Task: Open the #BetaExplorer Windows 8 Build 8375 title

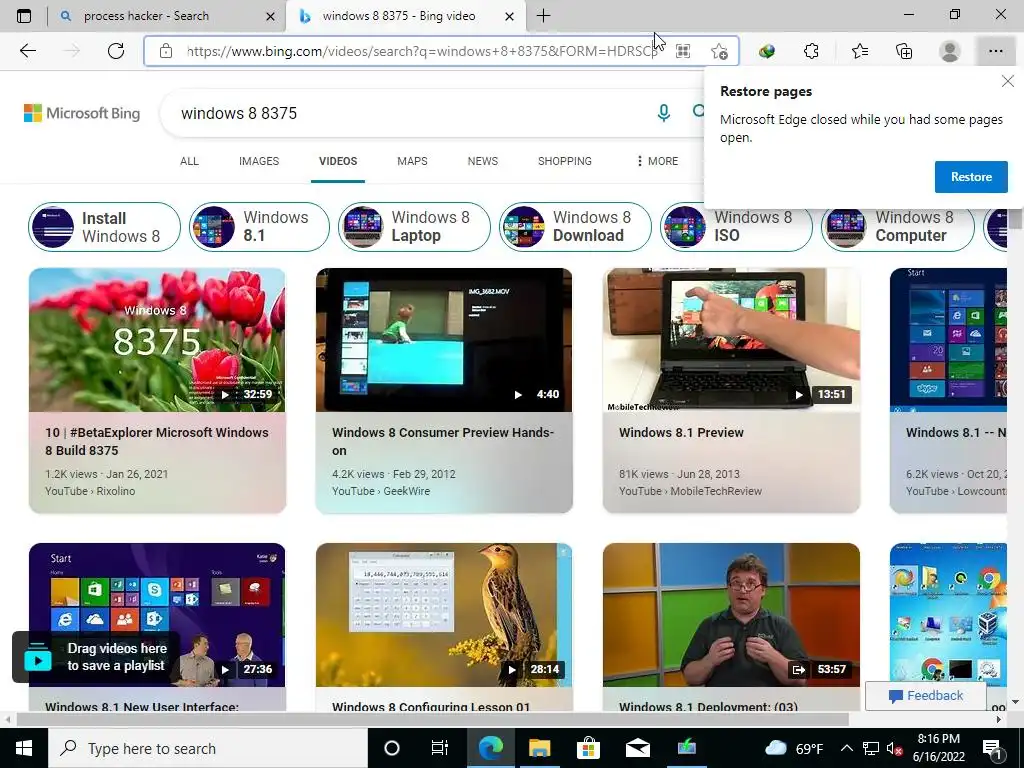Action: click(157, 441)
